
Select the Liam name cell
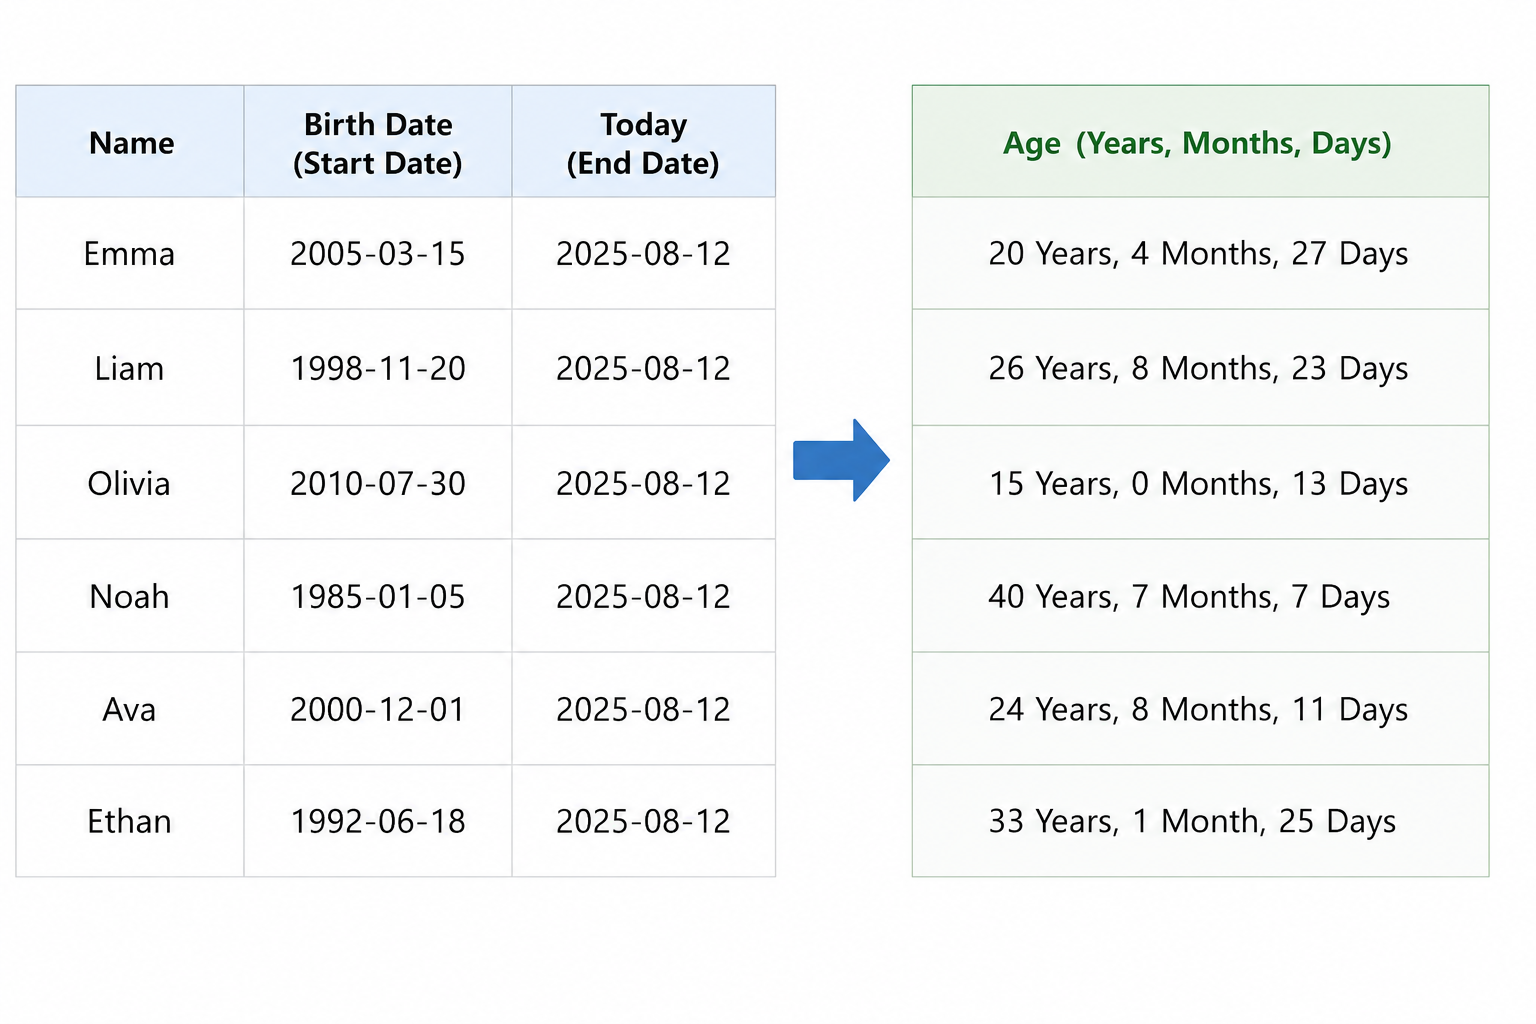(x=130, y=367)
